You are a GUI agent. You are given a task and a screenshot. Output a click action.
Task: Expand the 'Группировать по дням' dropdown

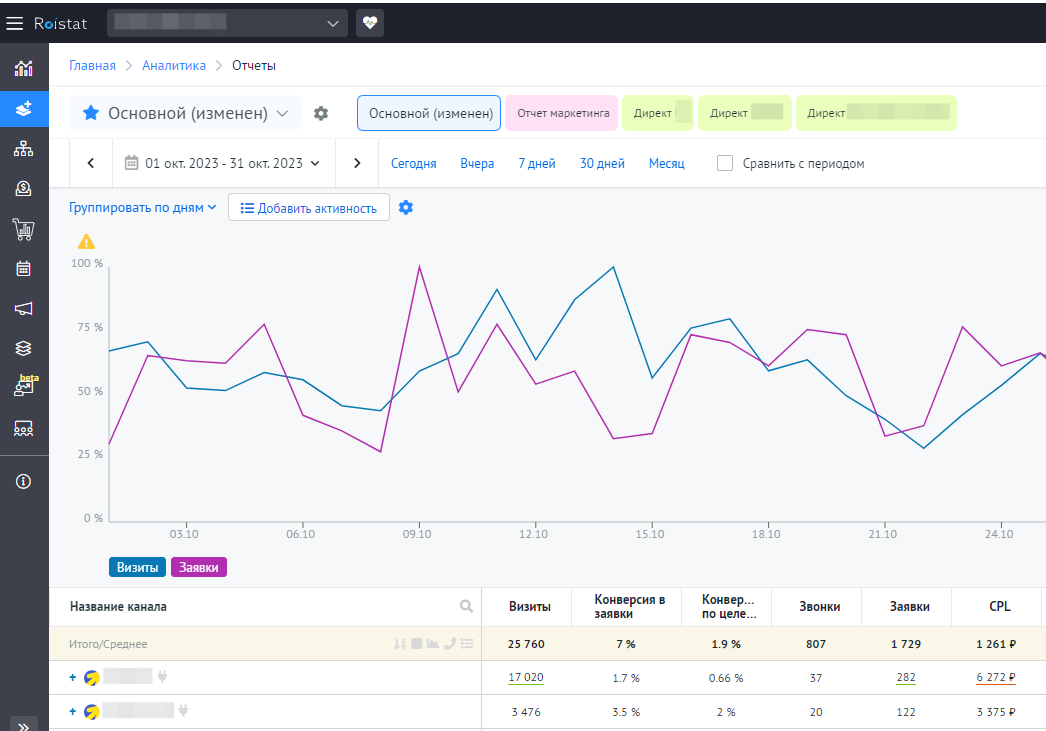click(x=143, y=208)
